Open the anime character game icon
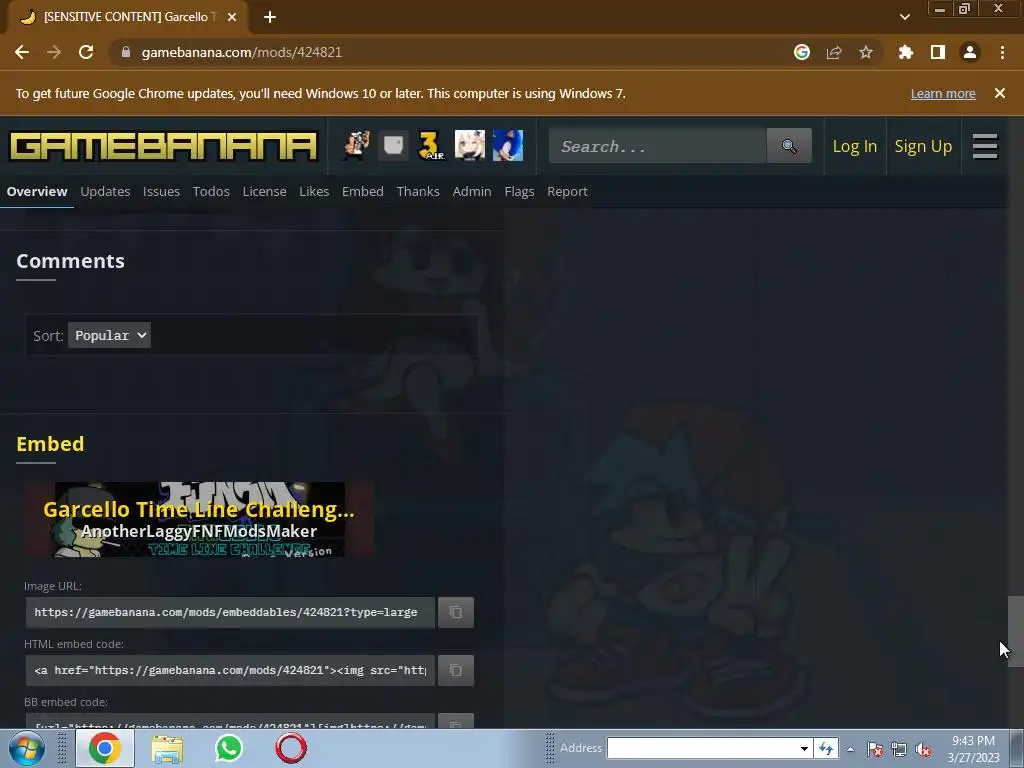This screenshot has width=1024, height=768. (470, 146)
